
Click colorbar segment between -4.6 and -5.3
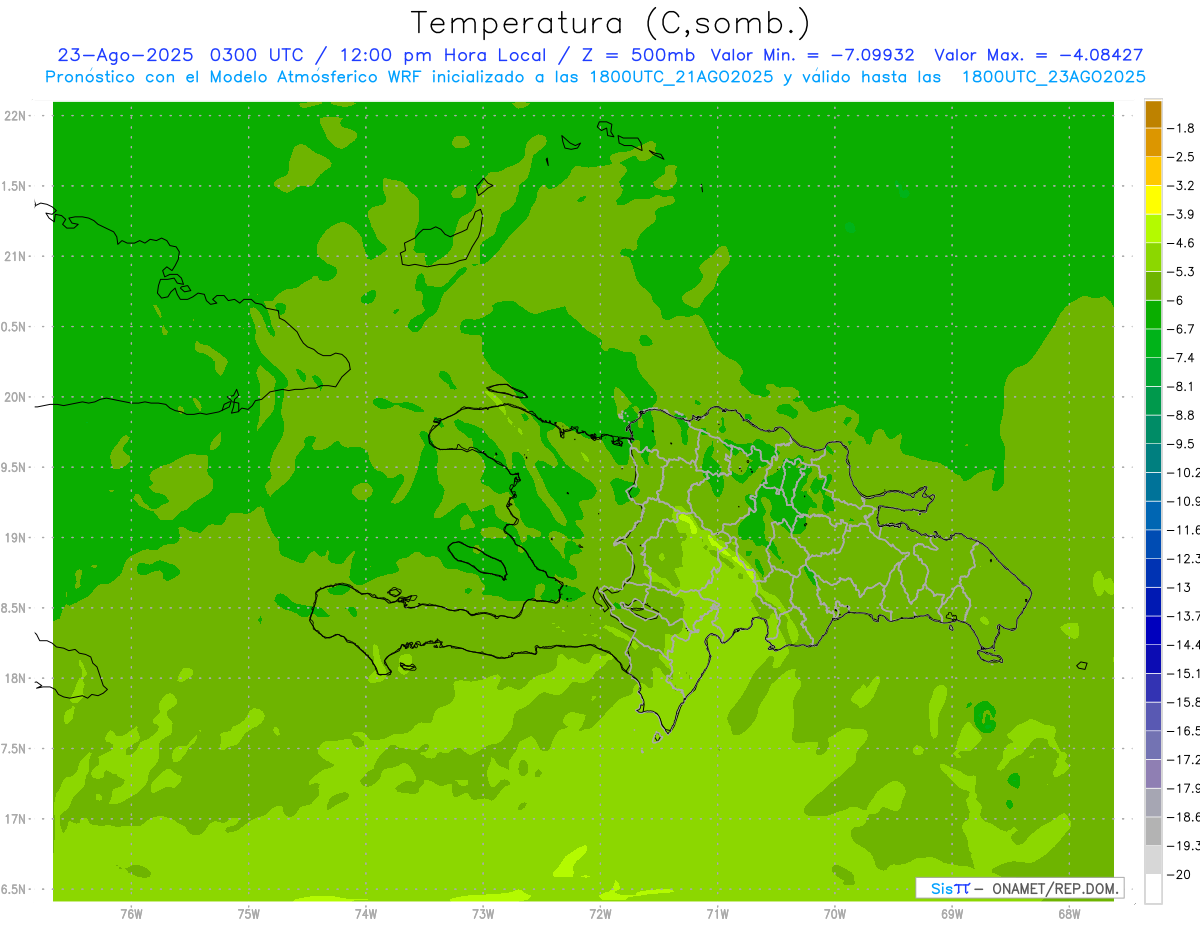[1153, 257]
